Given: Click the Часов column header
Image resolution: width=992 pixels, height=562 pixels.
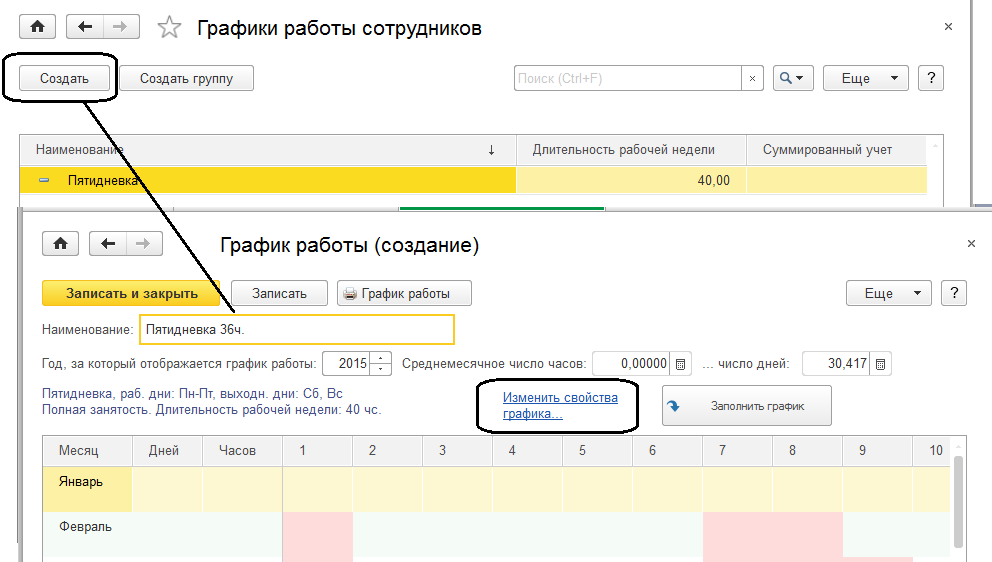Looking at the screenshot, I should 242,451.
